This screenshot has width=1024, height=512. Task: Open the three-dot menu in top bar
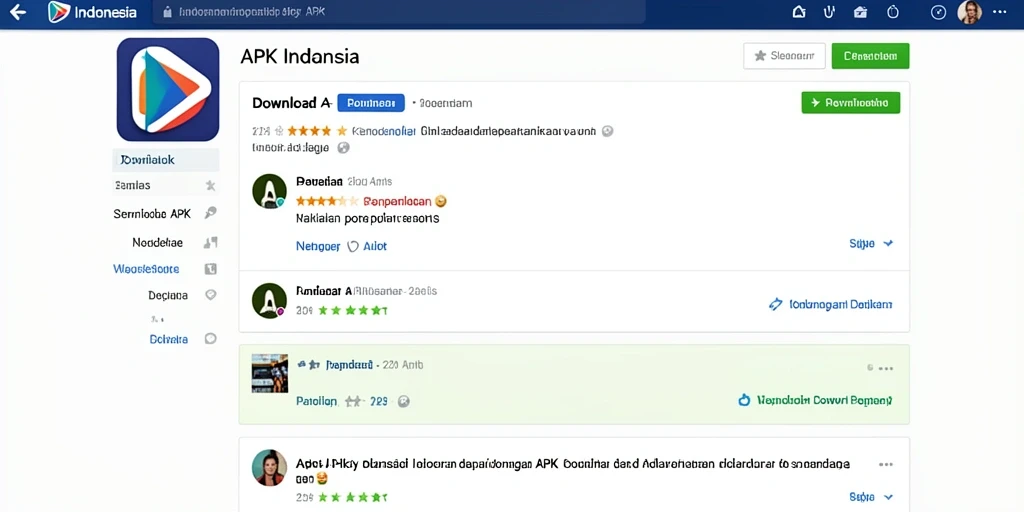[1000, 12]
